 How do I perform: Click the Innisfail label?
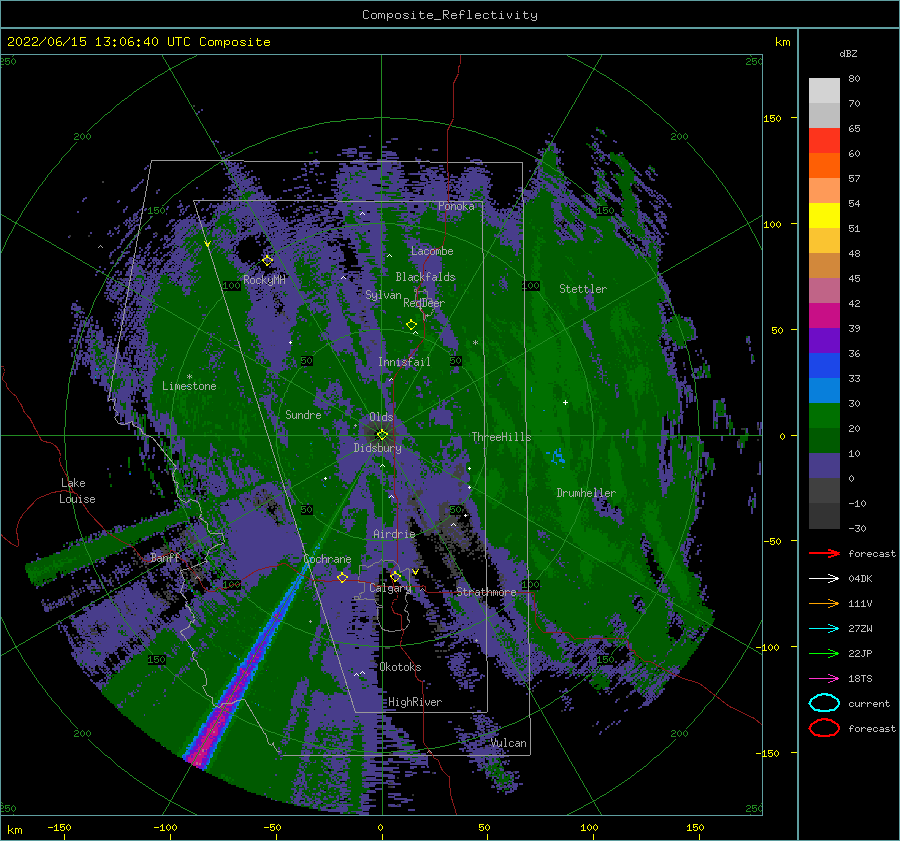(x=404, y=362)
